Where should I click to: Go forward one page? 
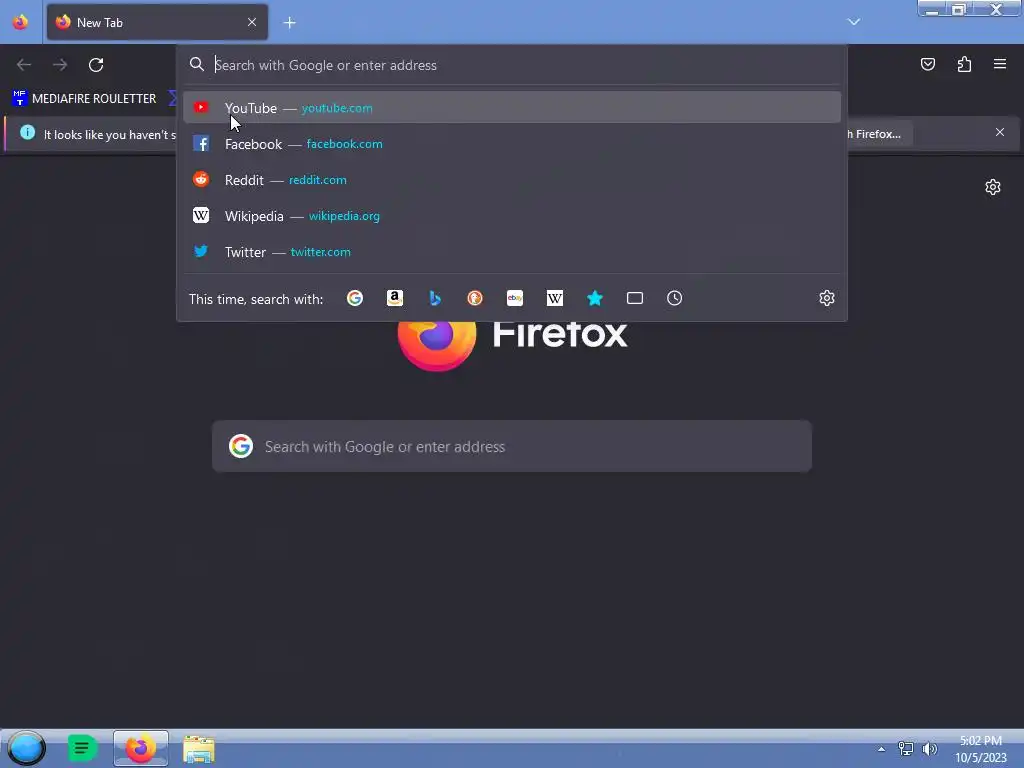60,65
